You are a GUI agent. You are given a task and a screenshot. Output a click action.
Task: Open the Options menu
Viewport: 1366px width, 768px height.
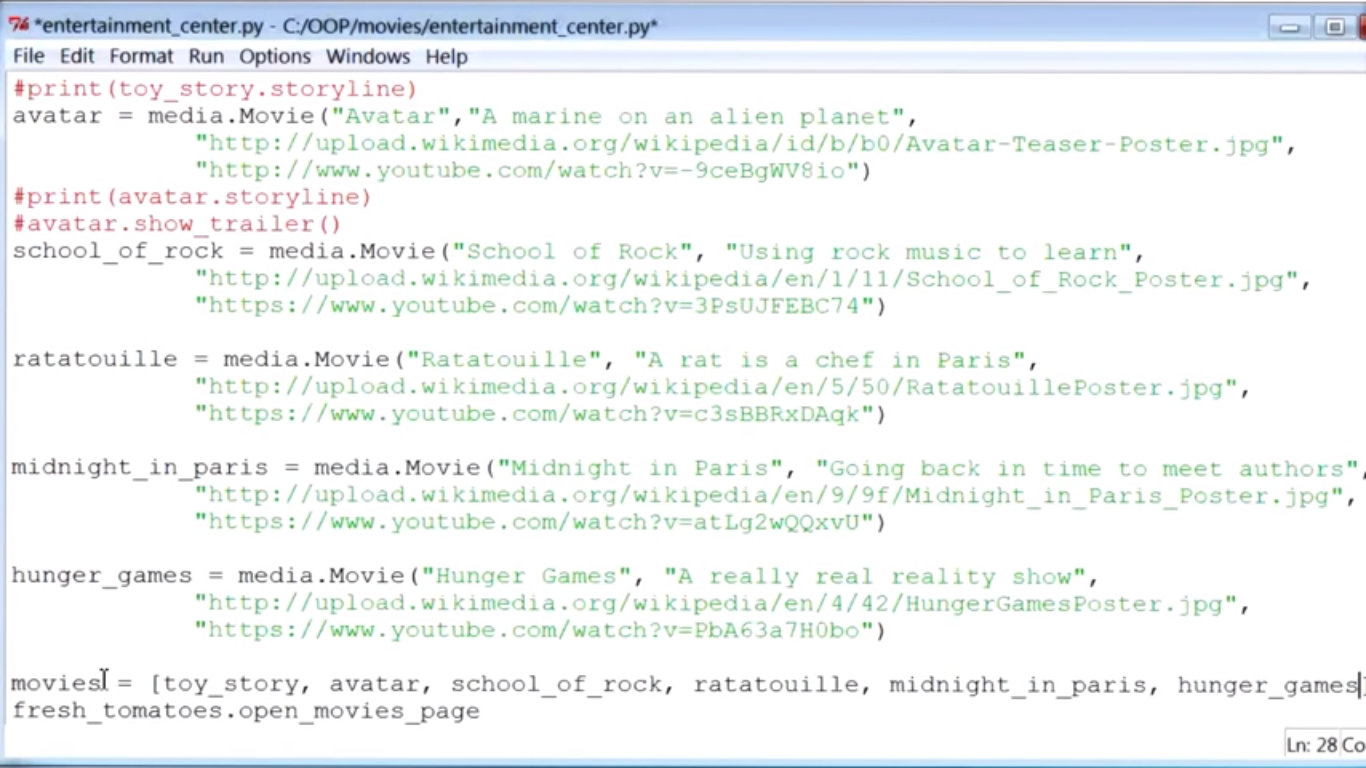pos(275,56)
